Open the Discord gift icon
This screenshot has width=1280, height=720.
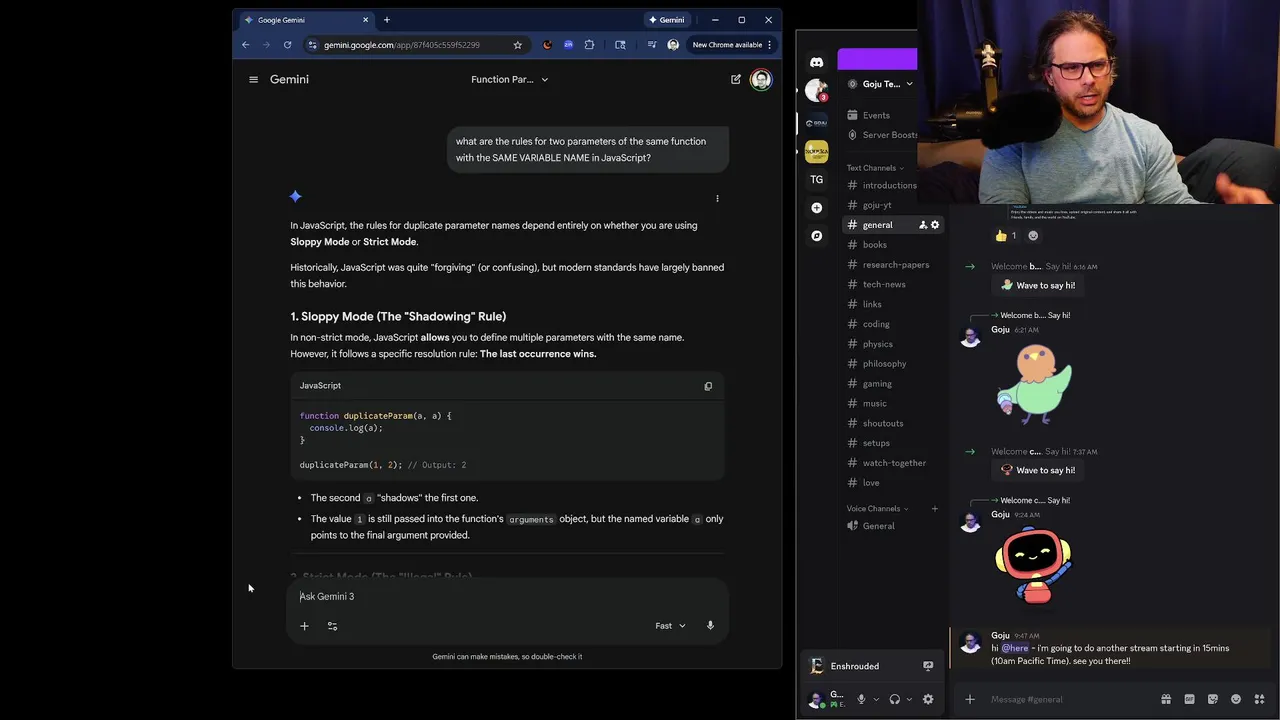[1166, 699]
